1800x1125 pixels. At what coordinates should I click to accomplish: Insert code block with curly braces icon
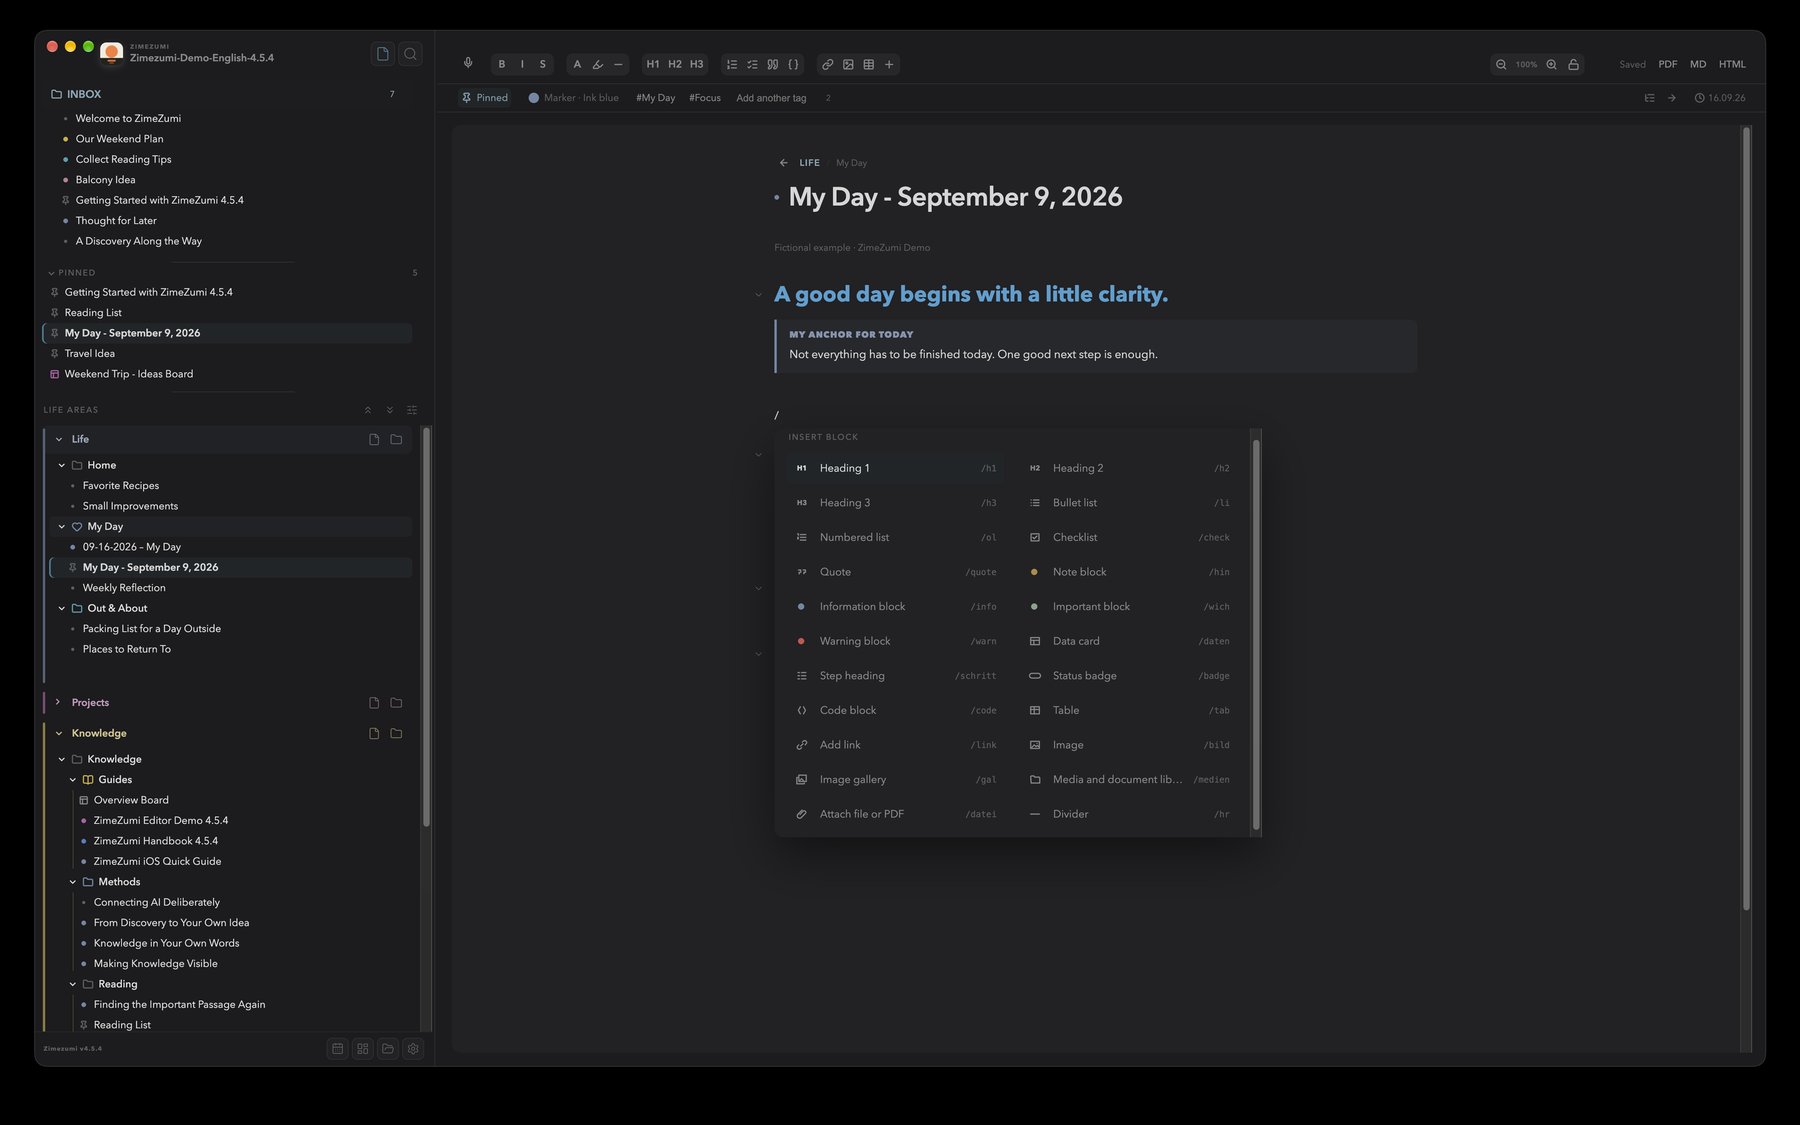793,64
